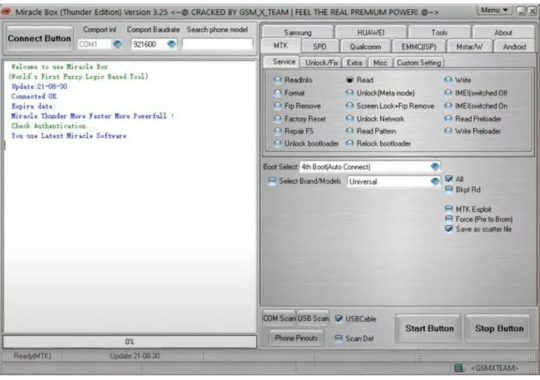
Task: Click the Connect Button
Action: point(39,38)
